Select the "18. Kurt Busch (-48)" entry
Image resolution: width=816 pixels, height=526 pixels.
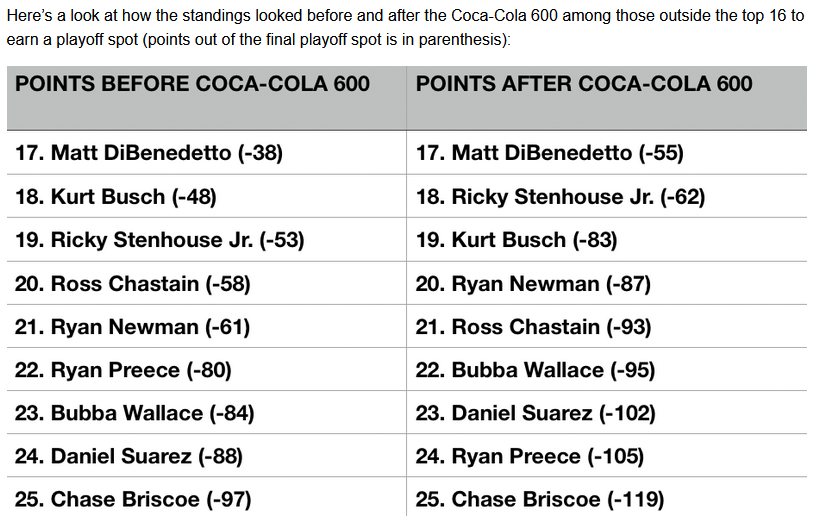coord(116,197)
